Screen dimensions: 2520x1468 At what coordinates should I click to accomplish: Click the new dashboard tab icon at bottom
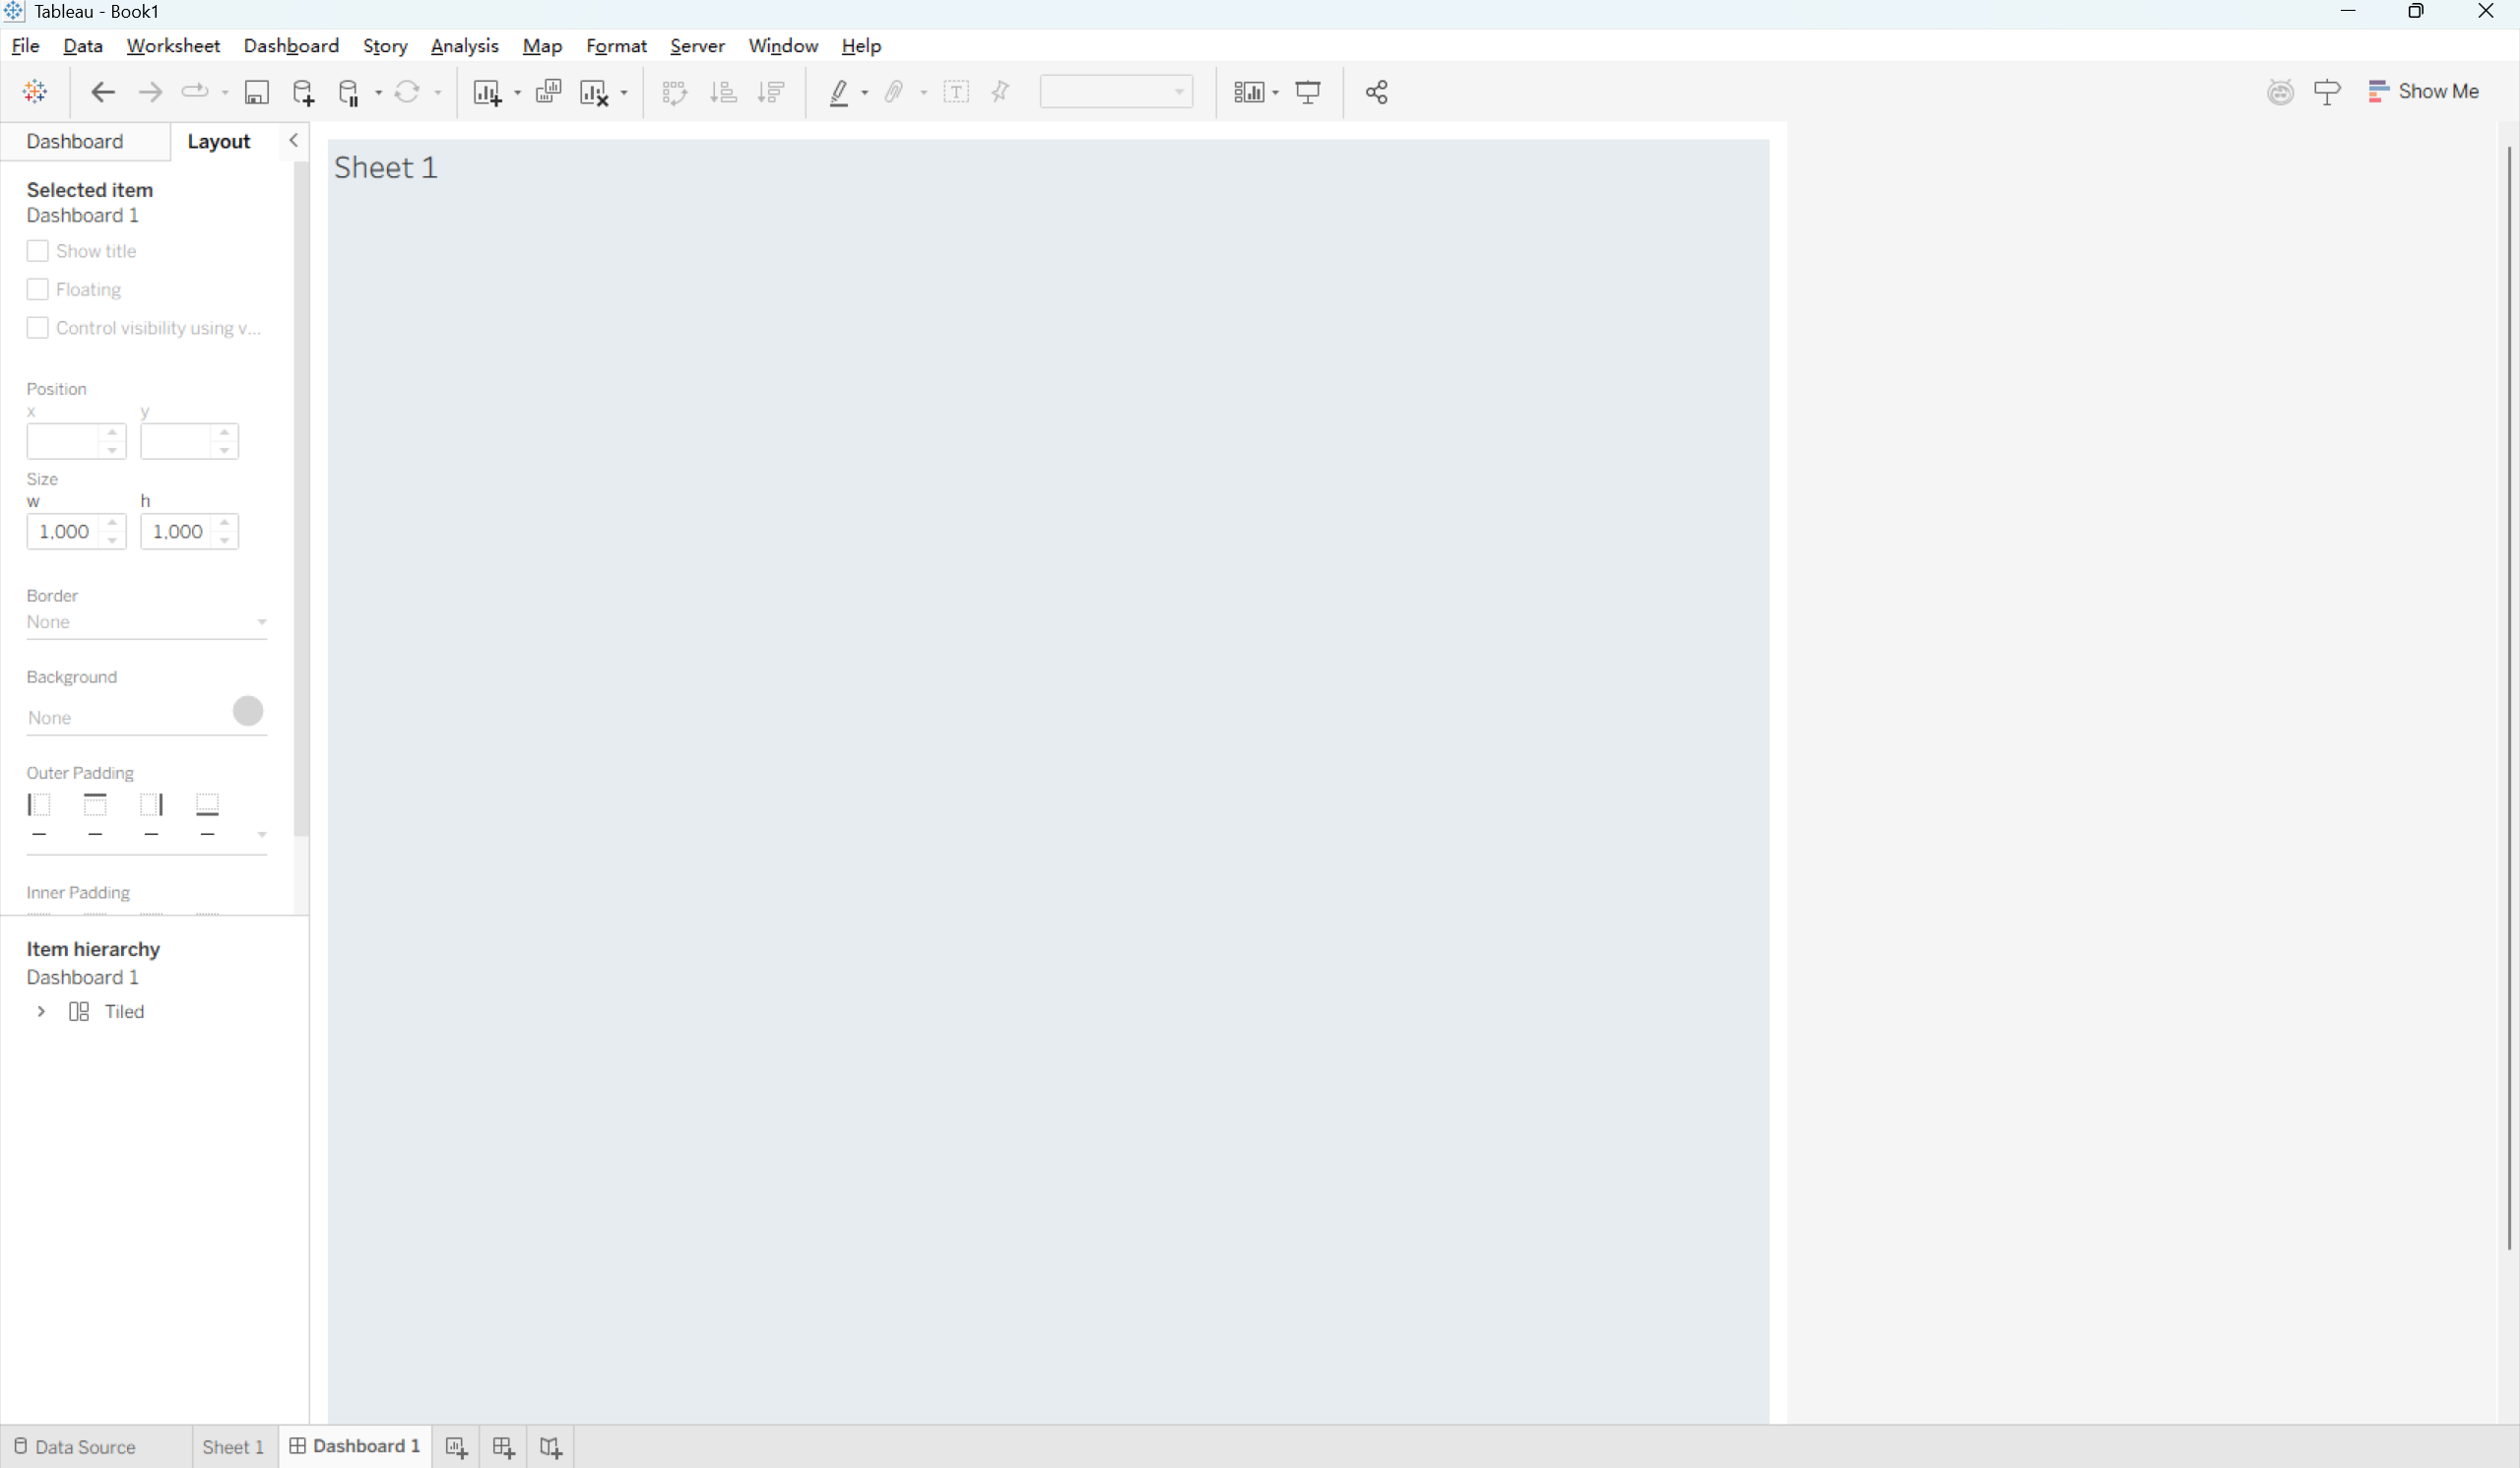[x=503, y=1446]
